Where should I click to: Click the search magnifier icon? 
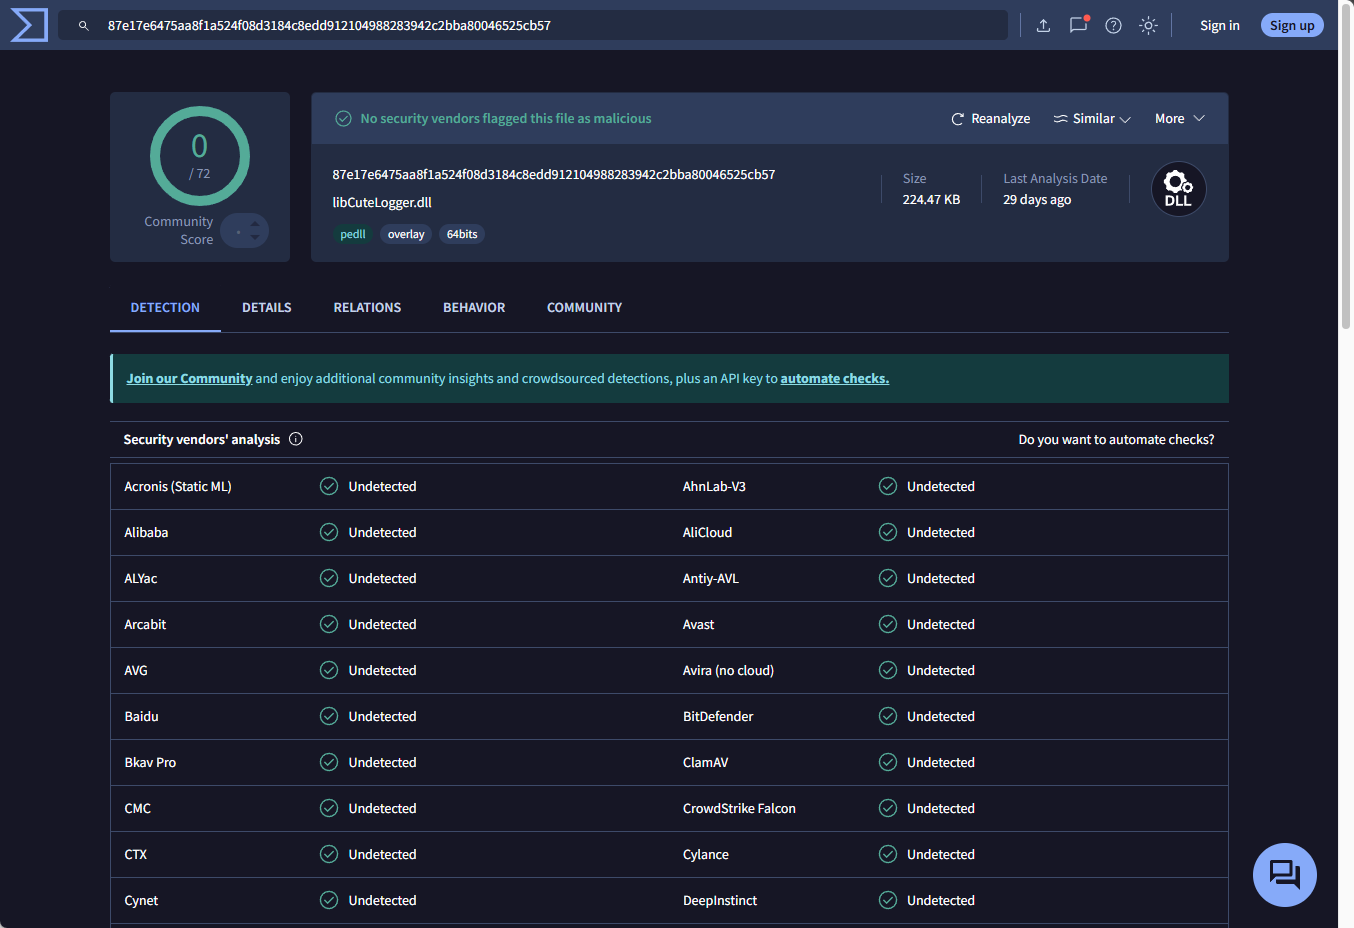tap(84, 26)
